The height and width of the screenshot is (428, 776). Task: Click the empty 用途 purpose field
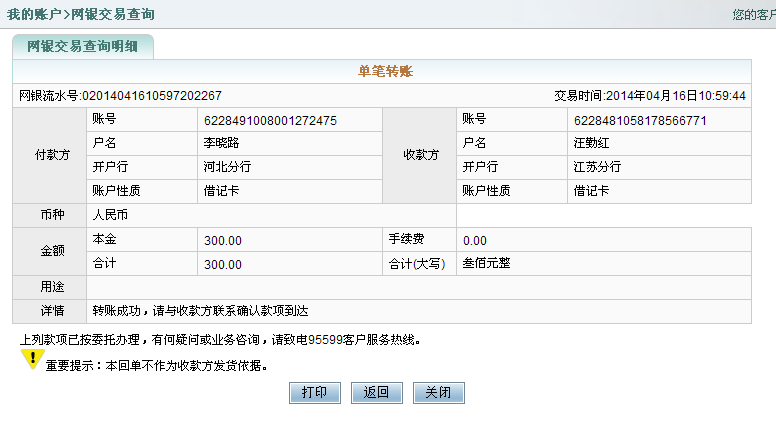tap(418, 288)
